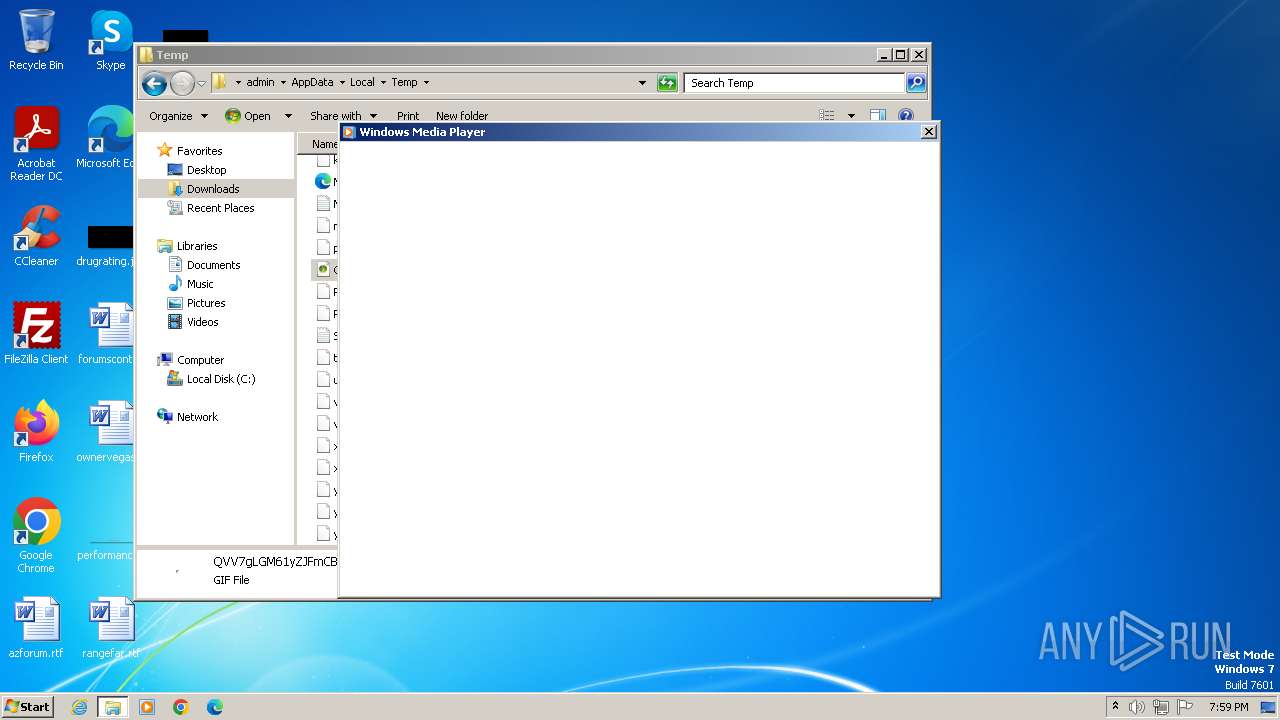The height and width of the screenshot is (720, 1280).
Task: Change view with the views icon
Action: (x=827, y=116)
